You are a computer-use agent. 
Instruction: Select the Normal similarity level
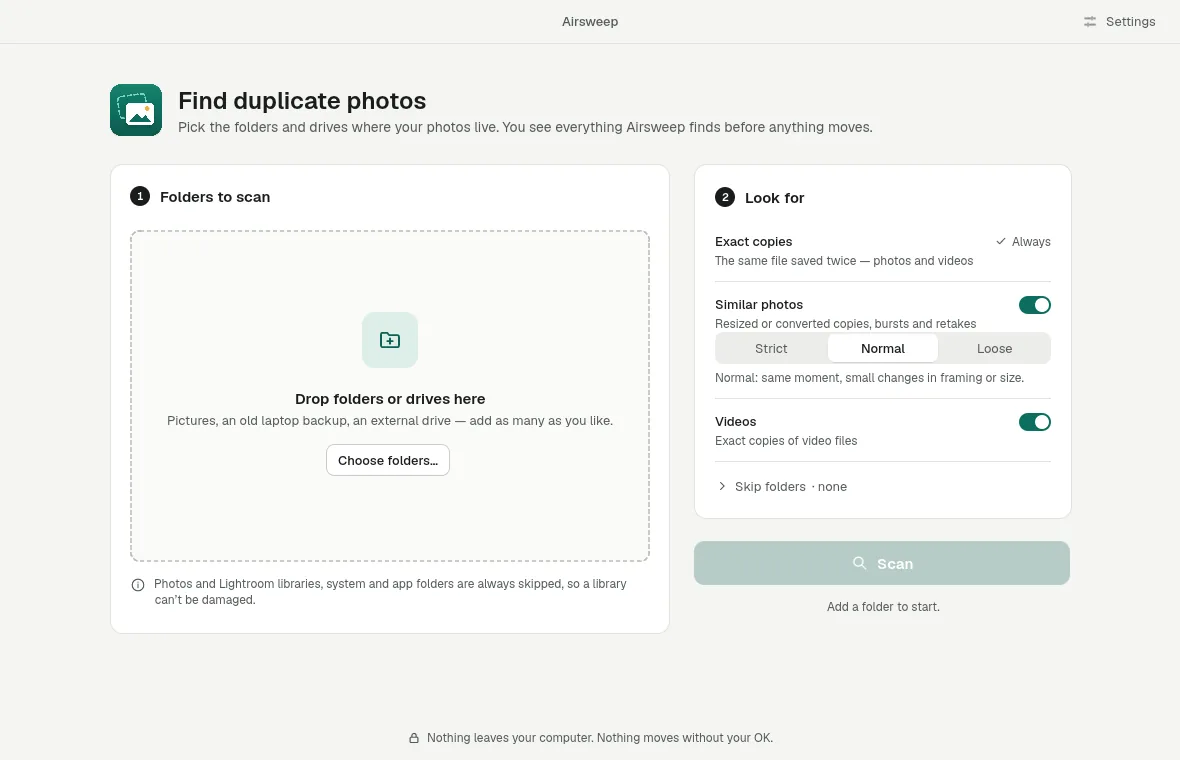click(883, 348)
